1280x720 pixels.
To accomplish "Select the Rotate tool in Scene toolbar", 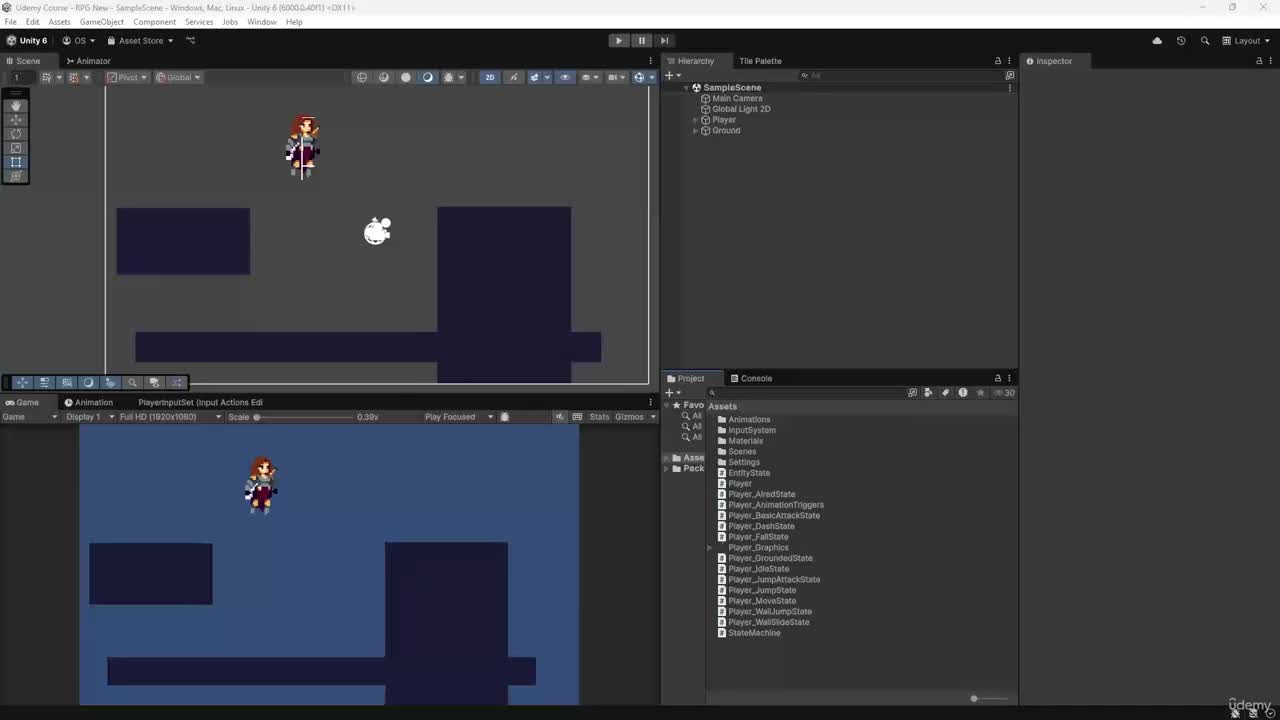I will [x=16, y=133].
